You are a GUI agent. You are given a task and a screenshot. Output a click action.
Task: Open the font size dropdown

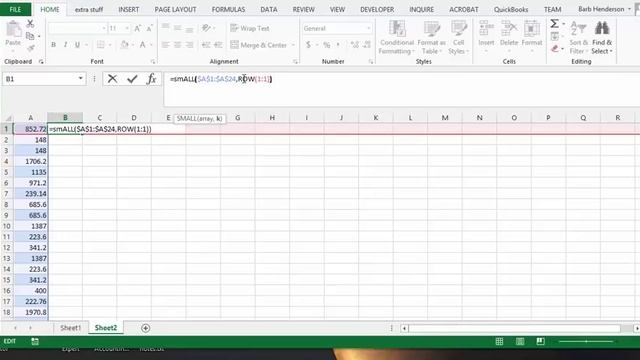coord(127,28)
